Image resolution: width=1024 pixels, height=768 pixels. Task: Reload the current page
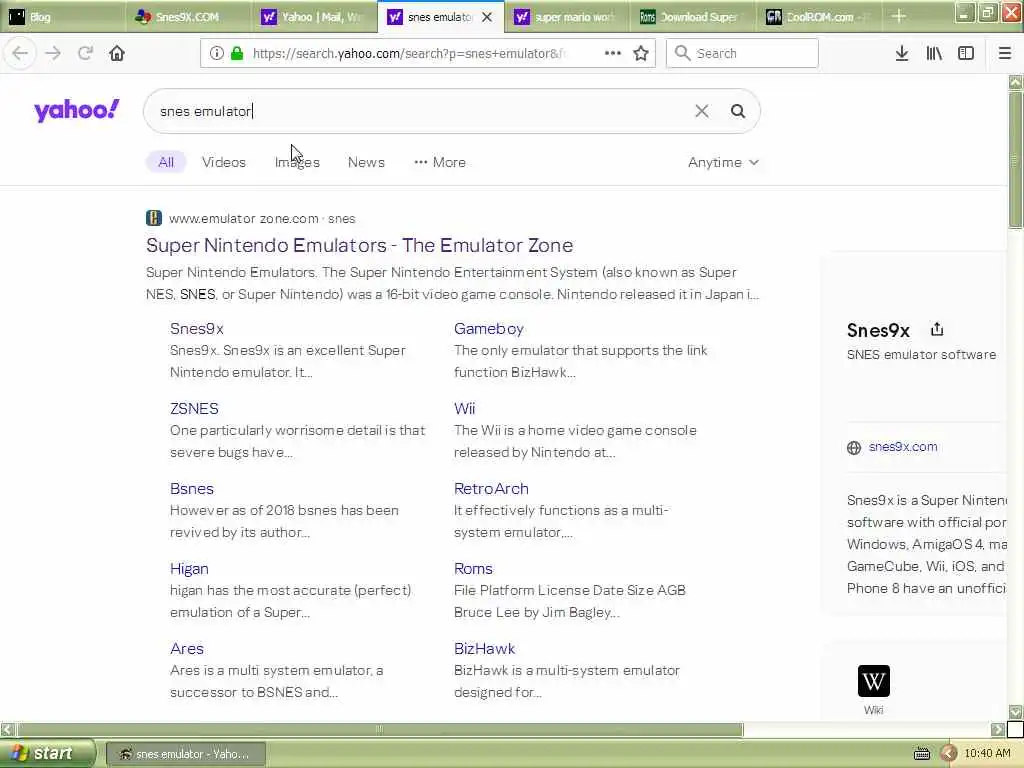tap(85, 53)
